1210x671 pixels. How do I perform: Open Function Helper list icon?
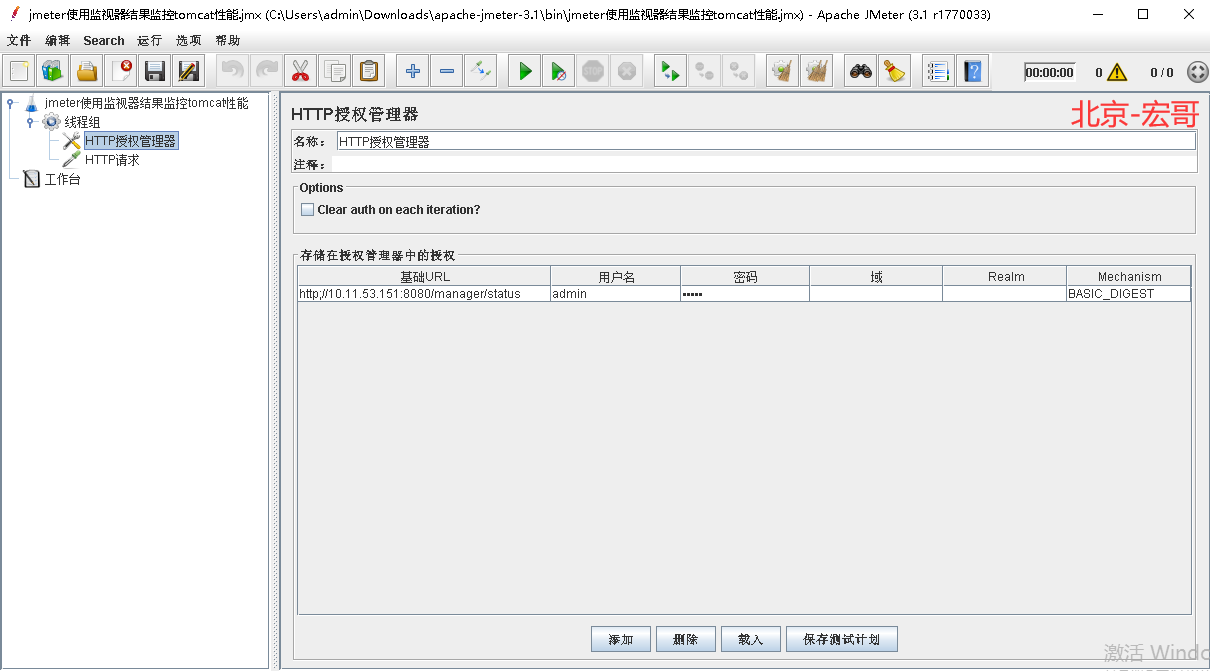pos(938,71)
